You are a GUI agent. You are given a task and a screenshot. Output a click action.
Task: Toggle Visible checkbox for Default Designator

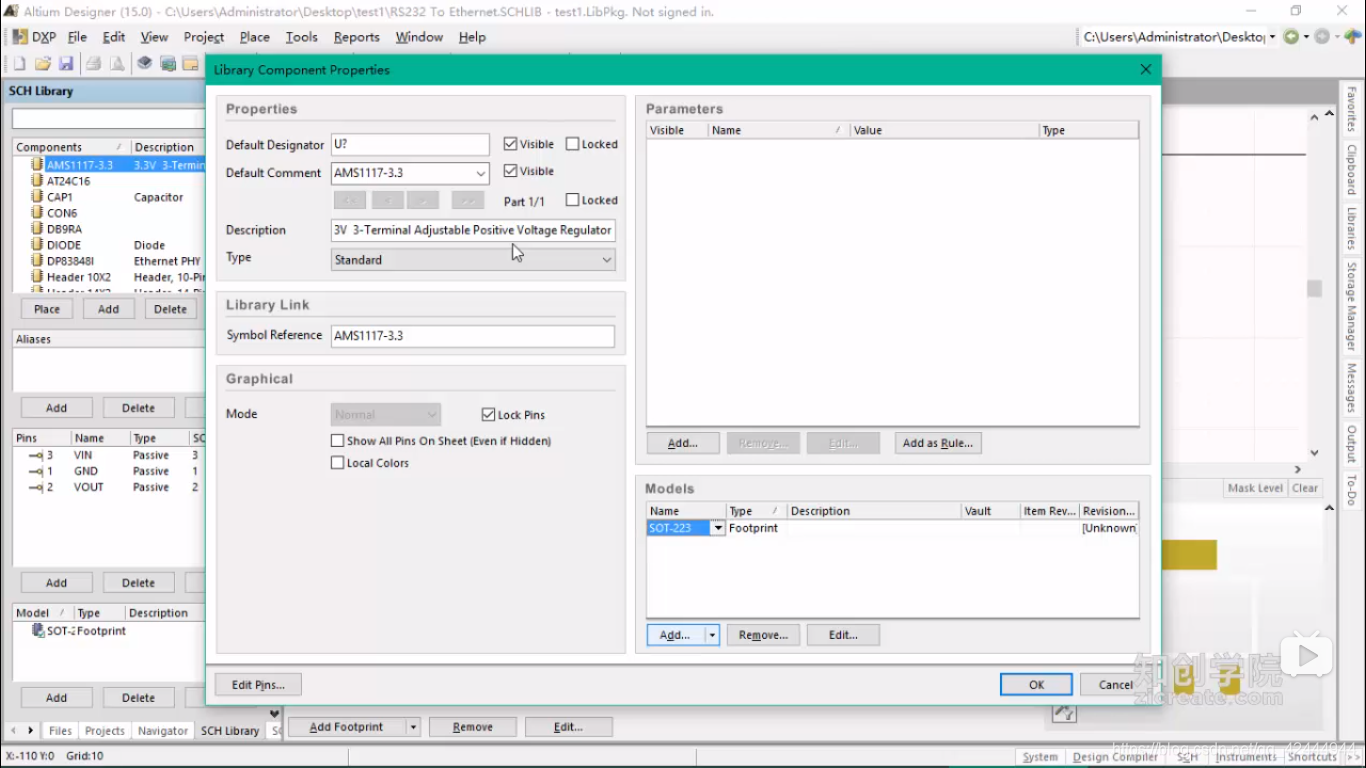[x=511, y=144]
